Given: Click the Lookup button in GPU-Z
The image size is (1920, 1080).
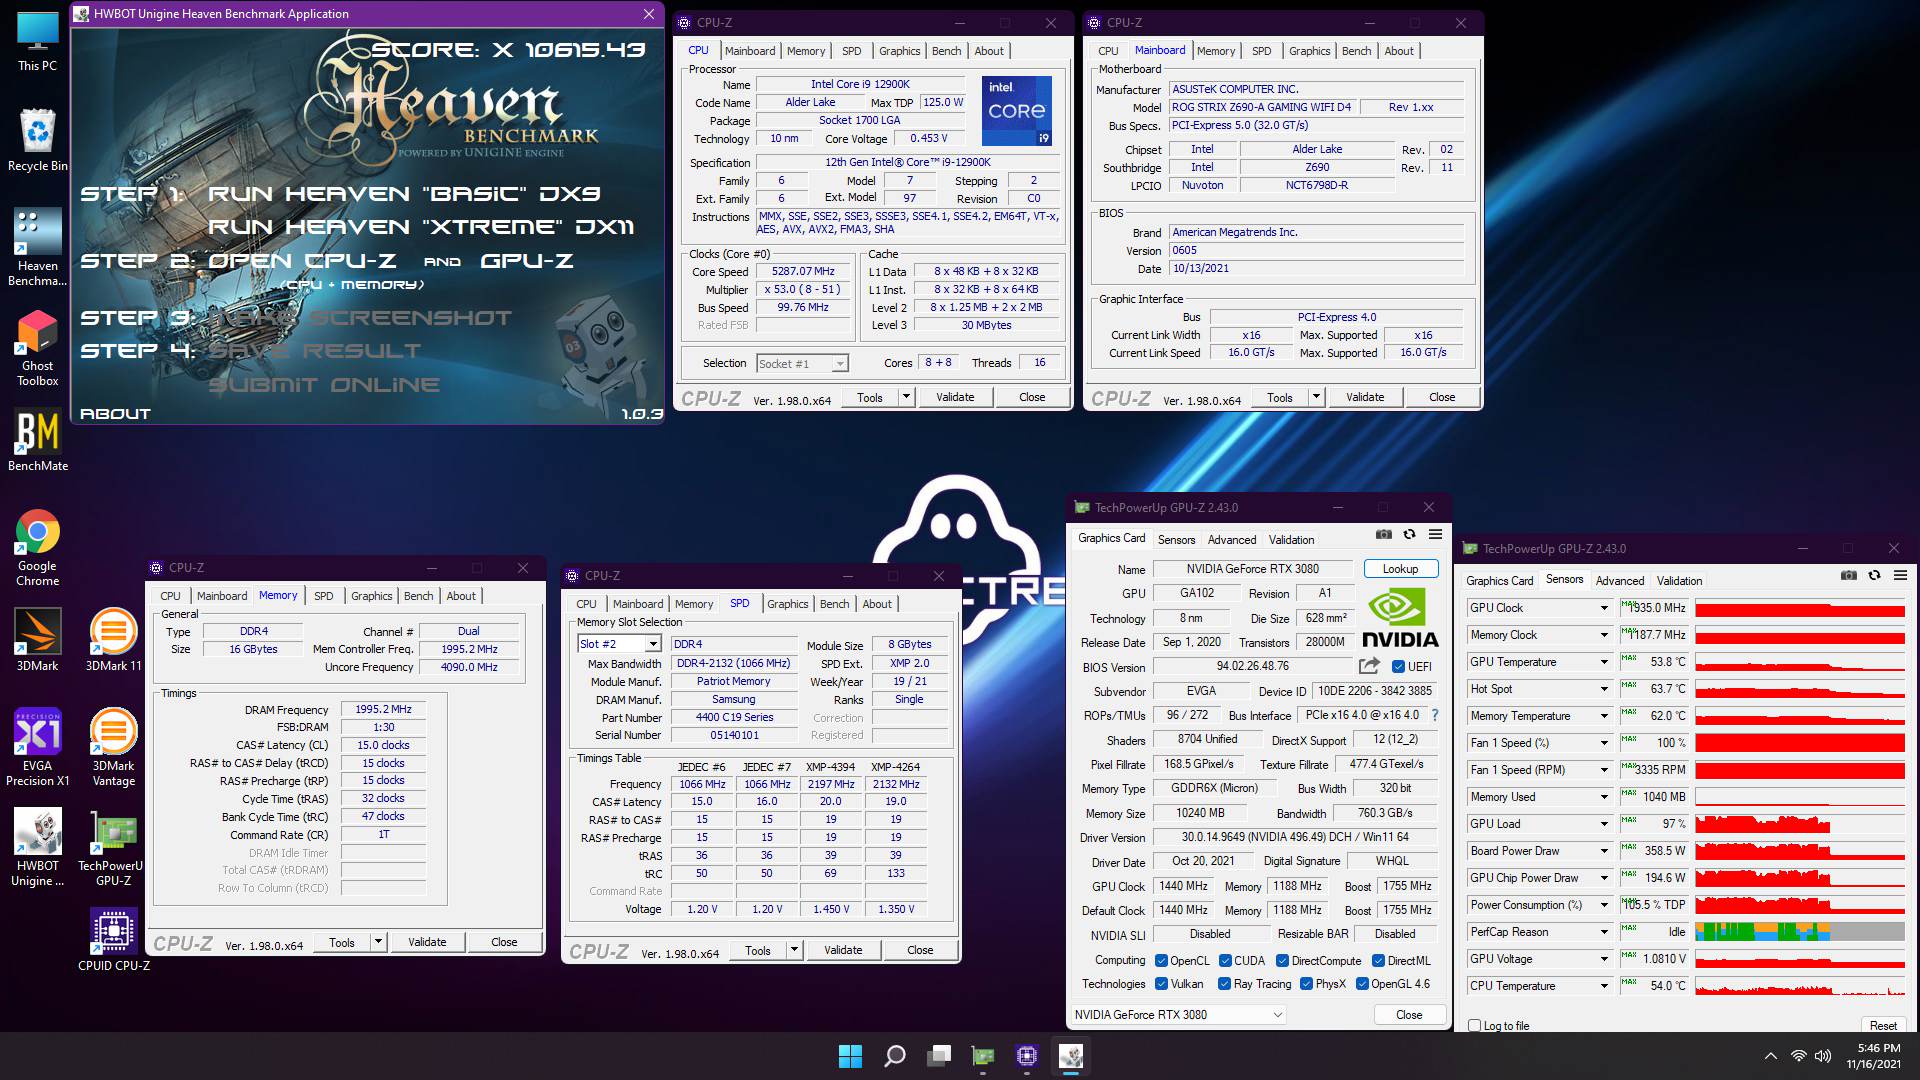Looking at the screenshot, I should click(1400, 569).
